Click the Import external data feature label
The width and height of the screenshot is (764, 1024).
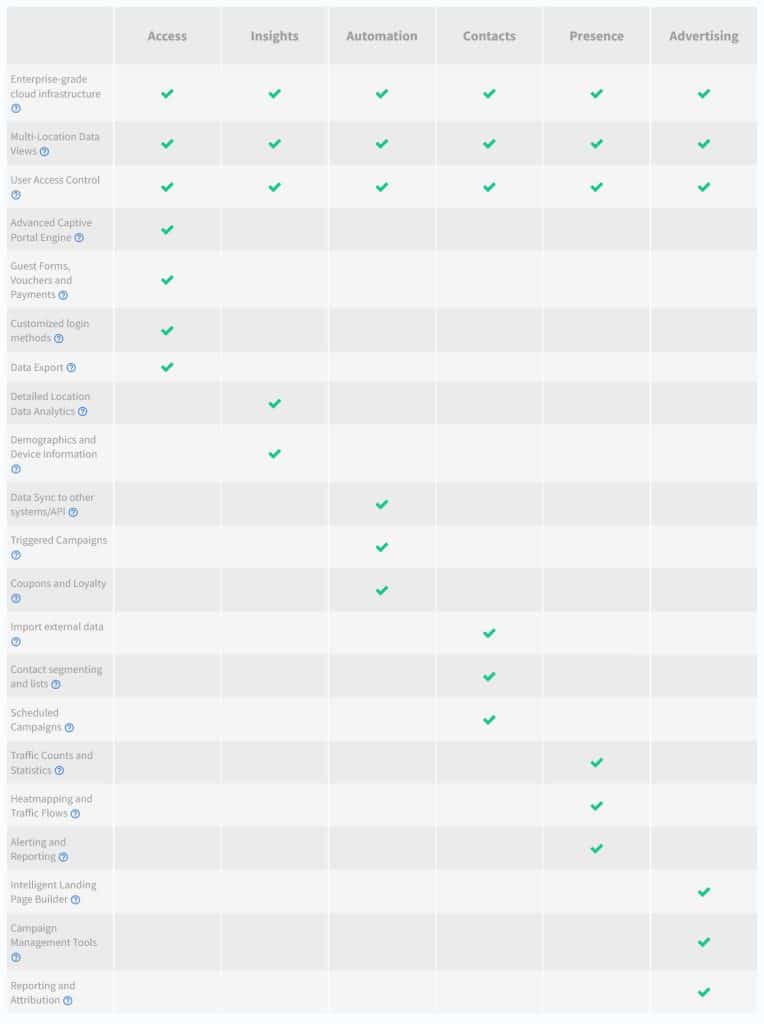pyautogui.click(x=57, y=627)
